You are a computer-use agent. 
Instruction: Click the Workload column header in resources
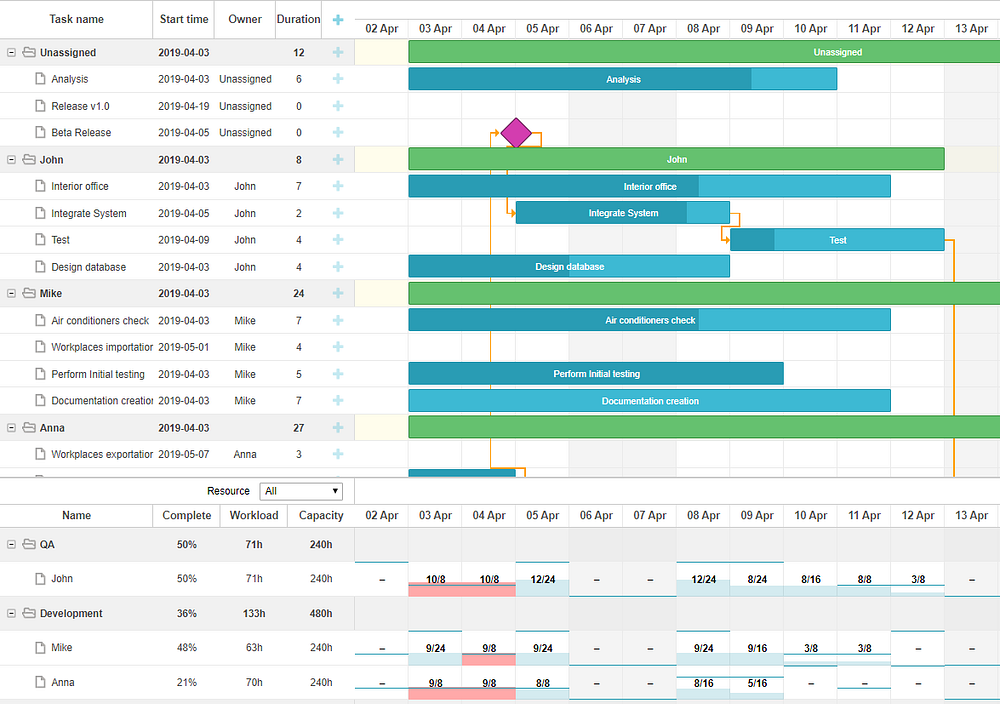[x=254, y=515]
